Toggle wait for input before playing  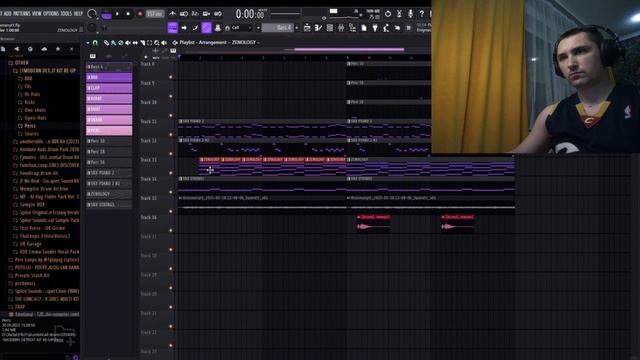tap(184, 13)
